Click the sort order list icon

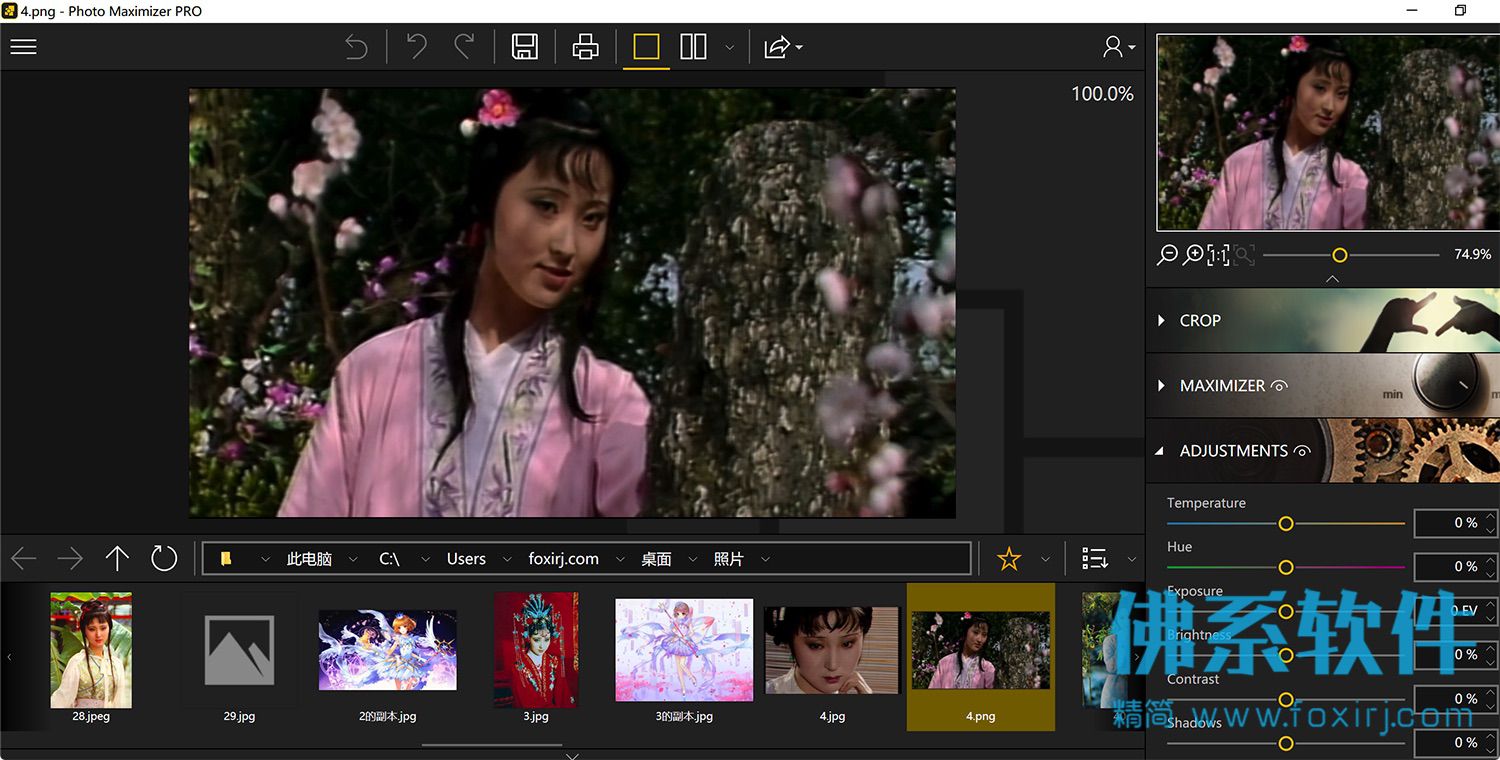[1095, 559]
